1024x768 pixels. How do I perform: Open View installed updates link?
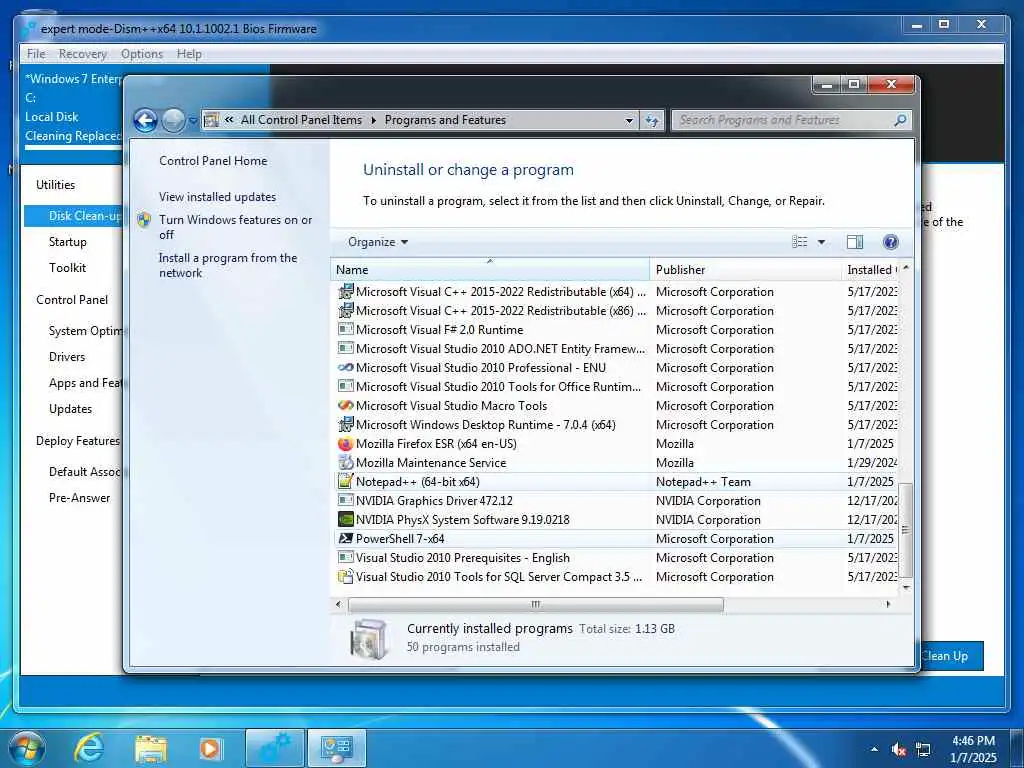[x=217, y=197]
